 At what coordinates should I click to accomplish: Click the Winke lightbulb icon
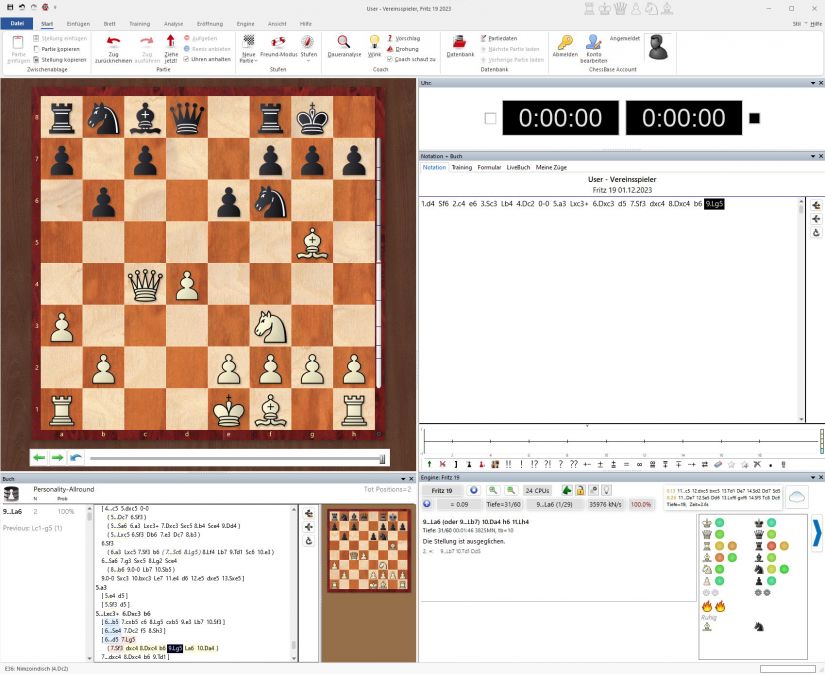point(374,41)
